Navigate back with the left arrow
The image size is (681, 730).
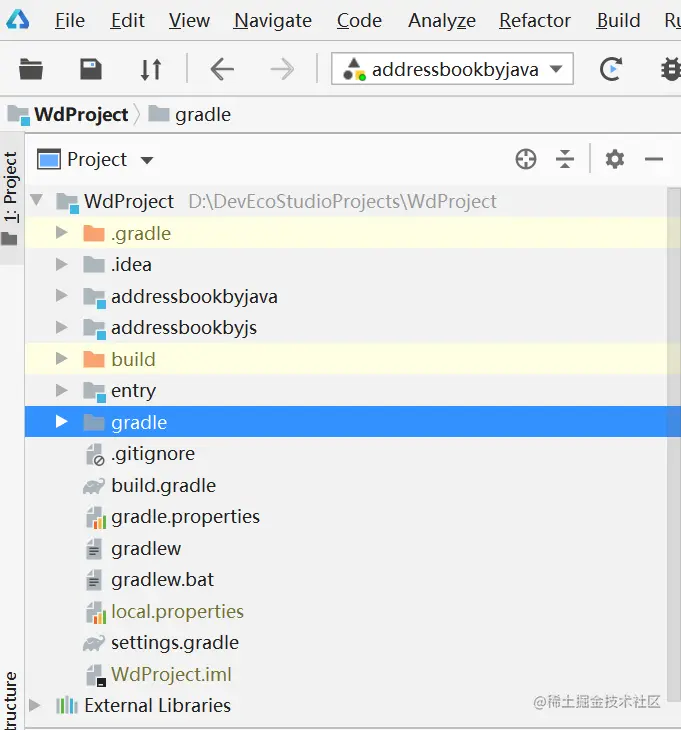222,69
